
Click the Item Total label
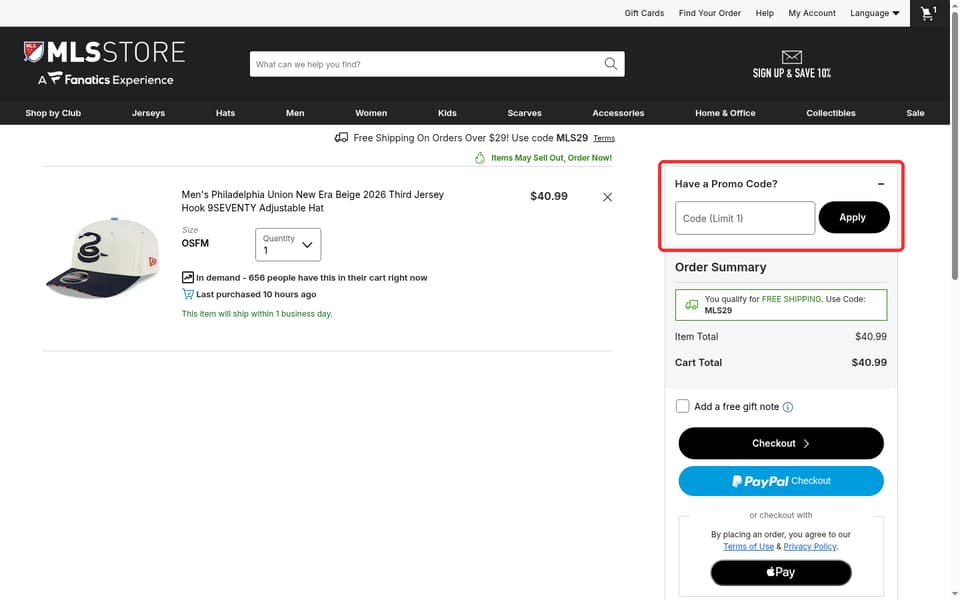click(696, 337)
